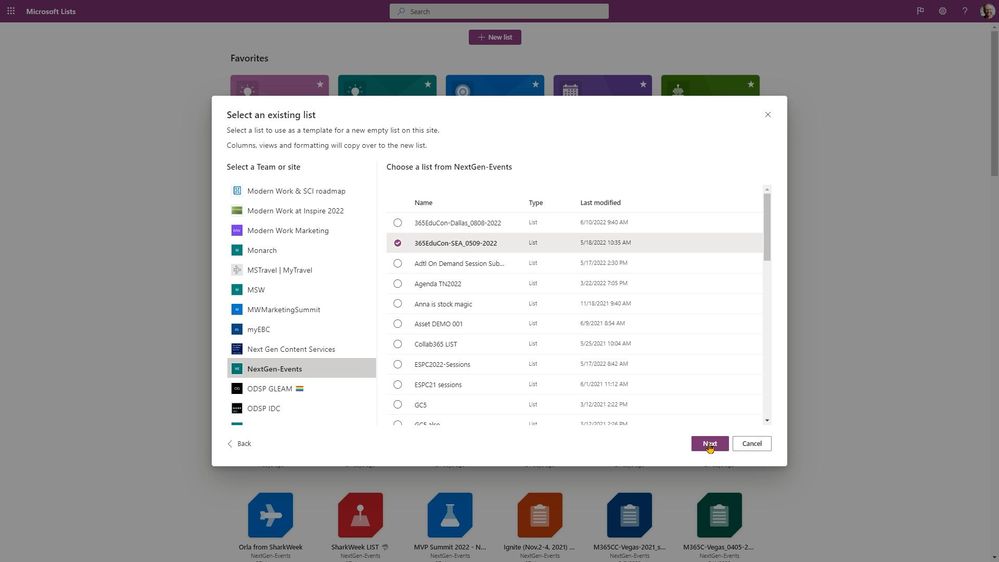The height and width of the screenshot is (562, 999).
Task: Click the feedback flag icon in header
Action: 920,11
